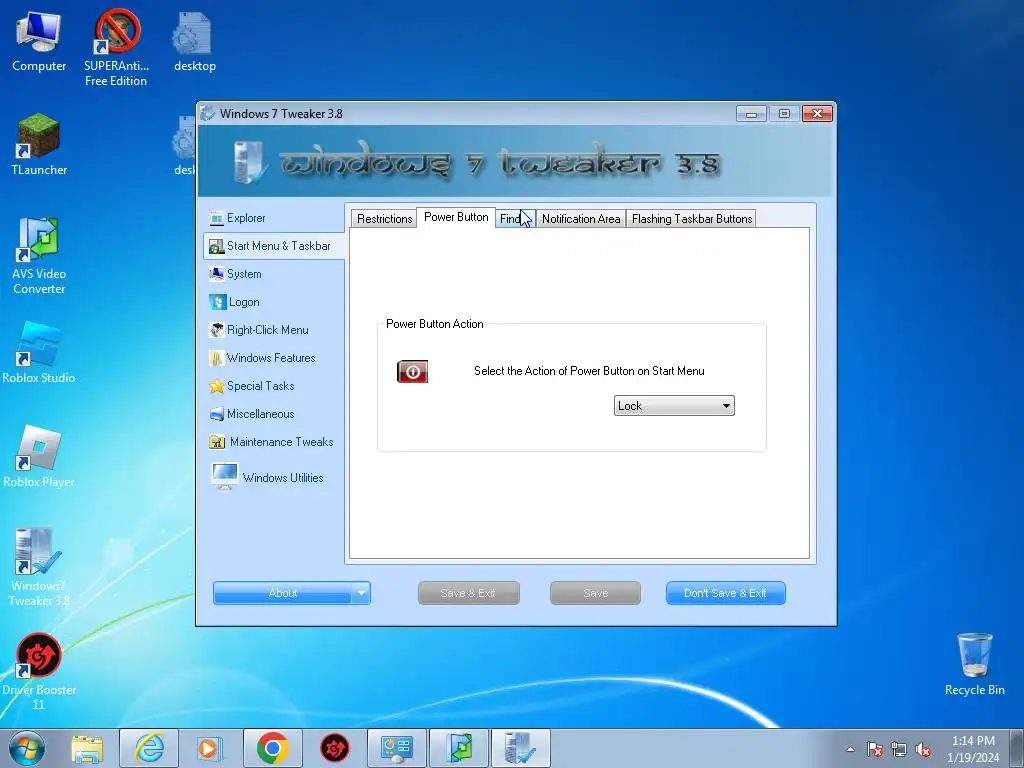Show hidden system tray icons
Image resolution: width=1024 pixels, height=768 pixels.
pyautogui.click(x=850, y=749)
